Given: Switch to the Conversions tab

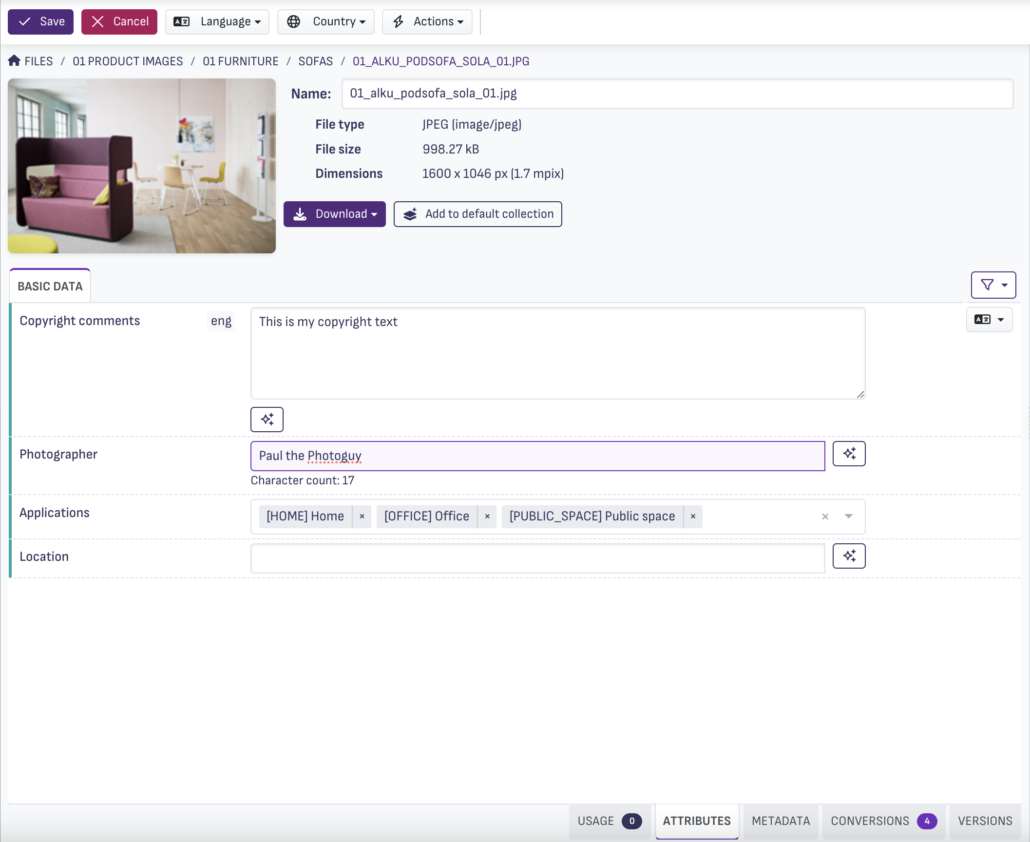Looking at the screenshot, I should point(883,821).
